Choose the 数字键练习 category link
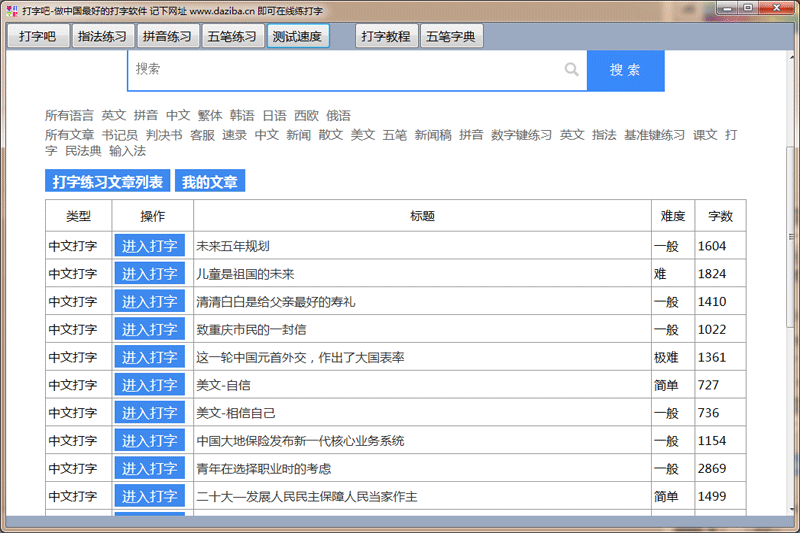The width and height of the screenshot is (800, 533). pos(521,135)
